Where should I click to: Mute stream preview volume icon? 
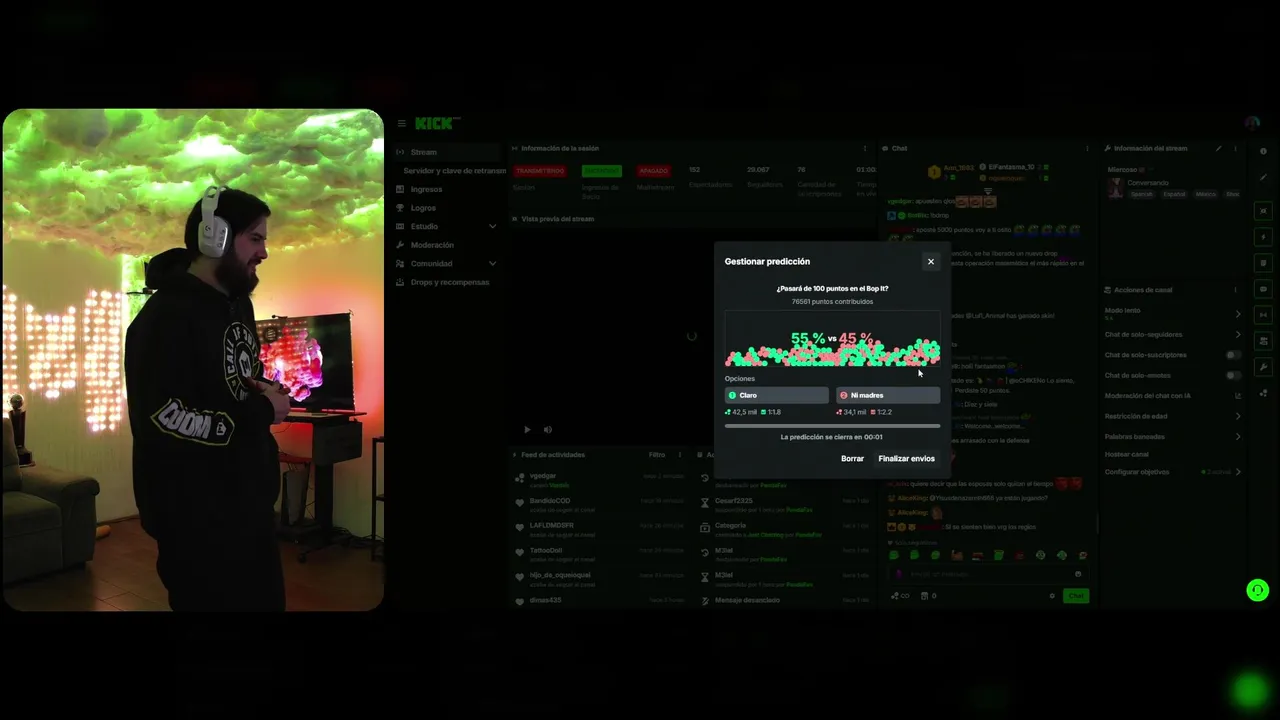547,430
